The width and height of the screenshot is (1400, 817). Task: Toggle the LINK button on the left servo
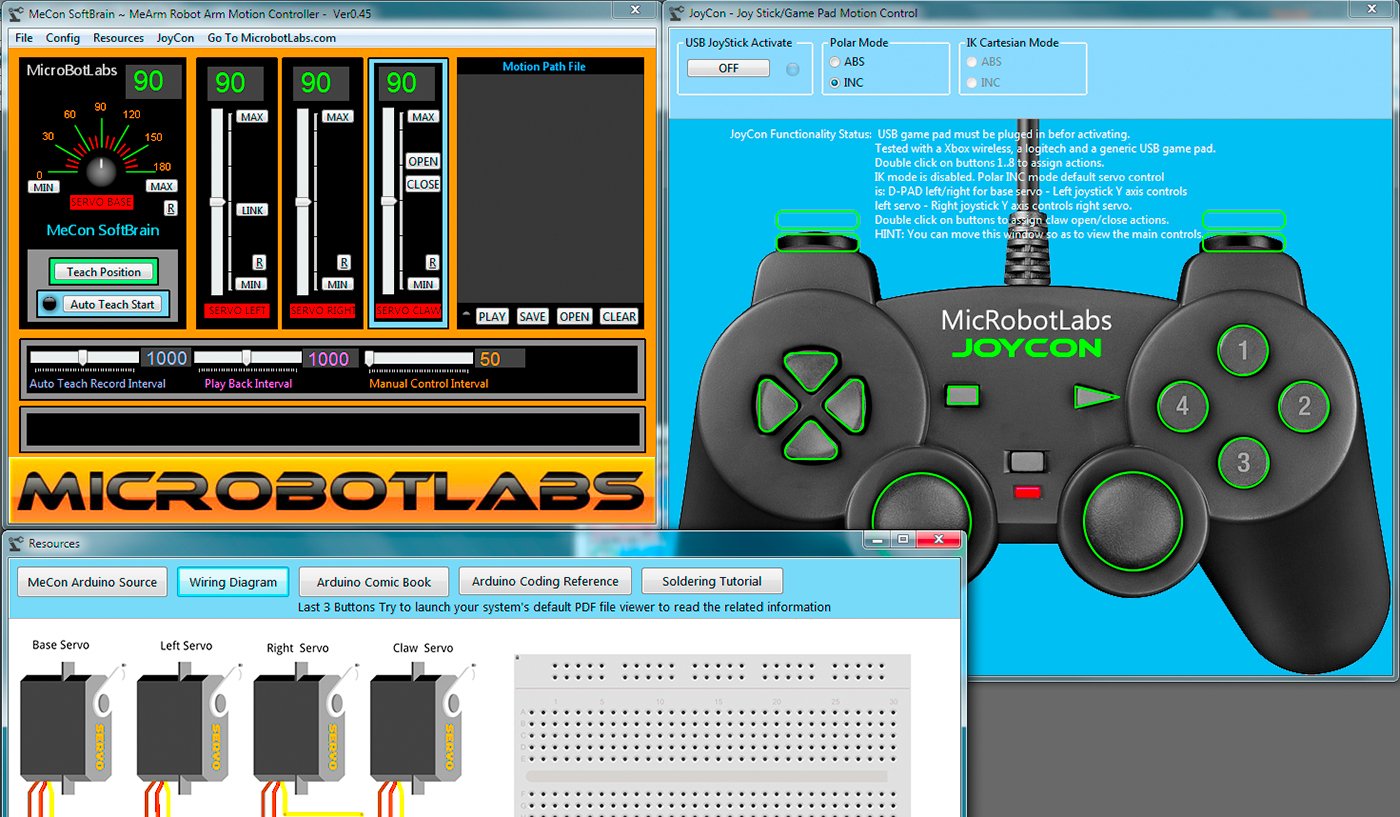tap(252, 210)
